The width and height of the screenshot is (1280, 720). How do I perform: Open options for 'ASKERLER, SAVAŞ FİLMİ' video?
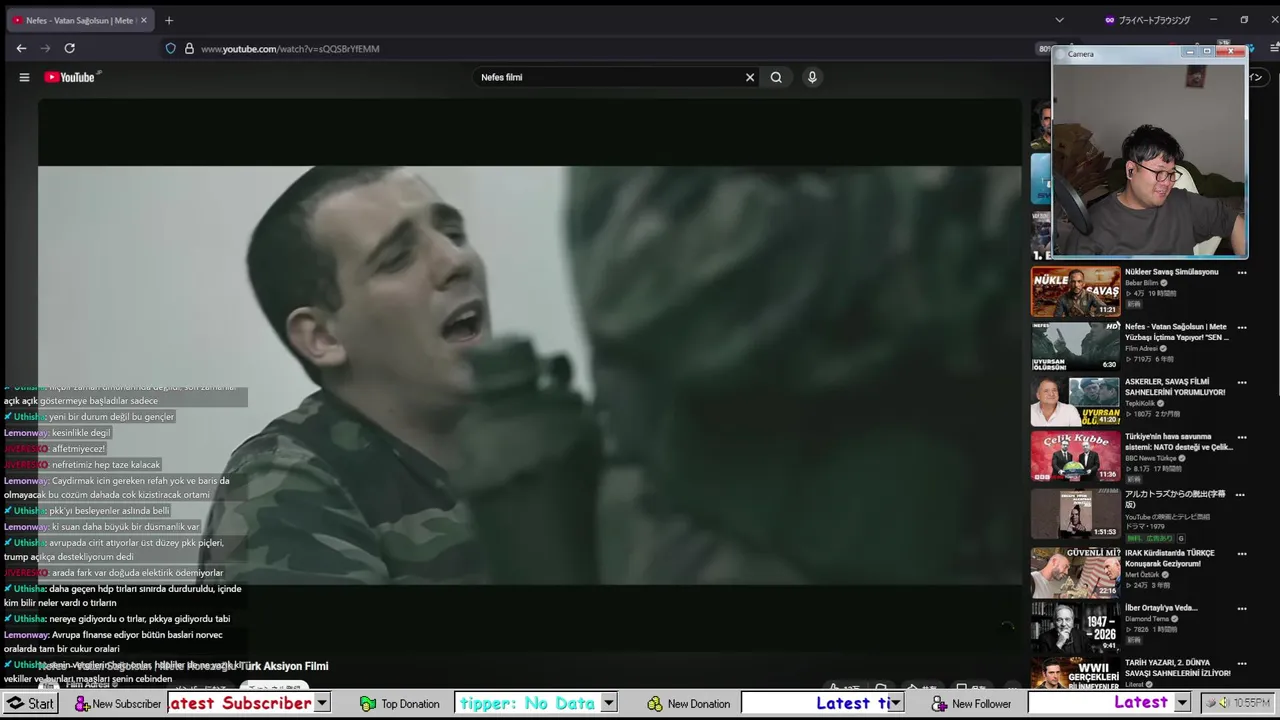coord(1242,382)
